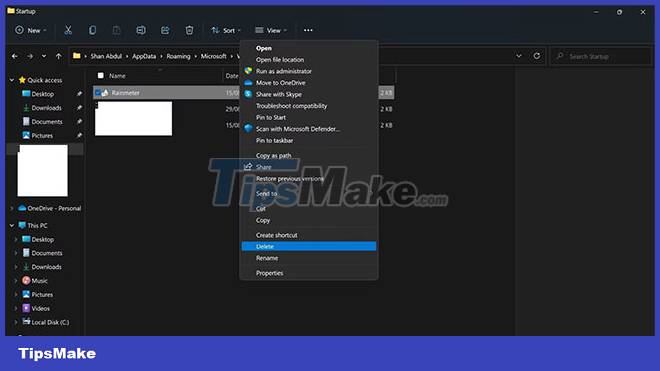Select Videos under This PC
Viewport: 660px width, 371px height.
click(x=40, y=308)
